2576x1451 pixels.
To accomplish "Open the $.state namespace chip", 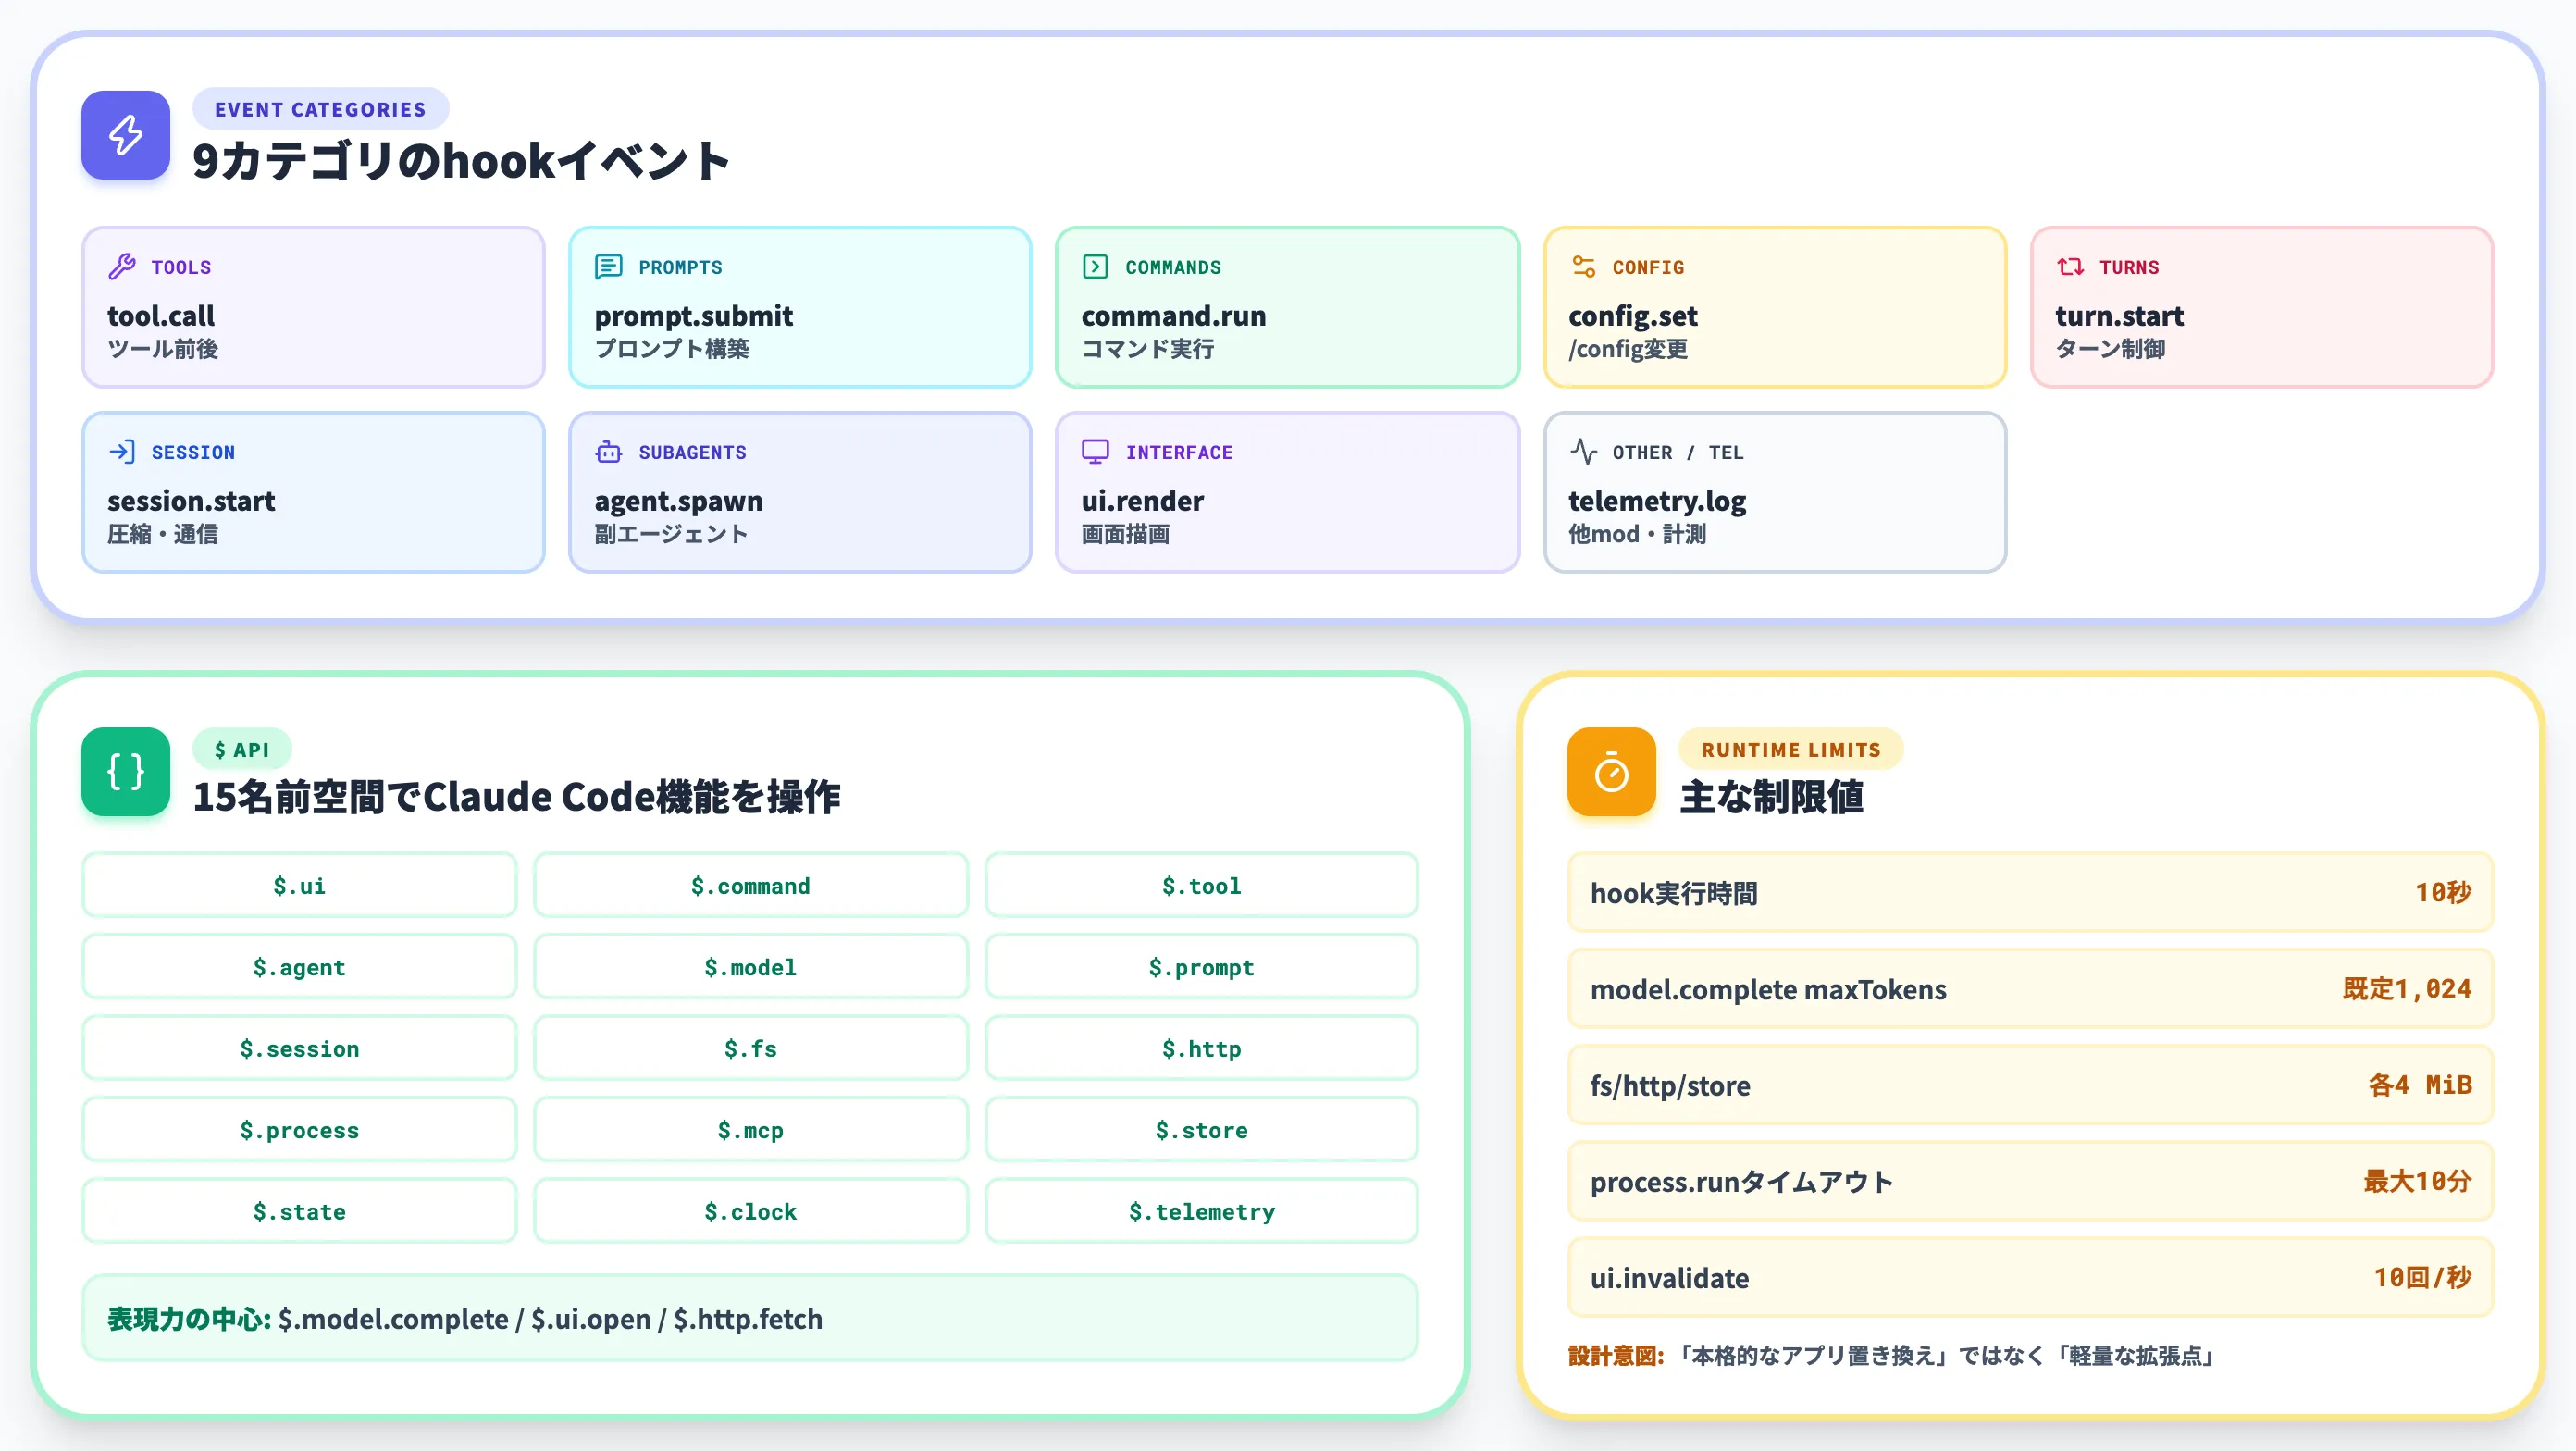I will point(299,1211).
